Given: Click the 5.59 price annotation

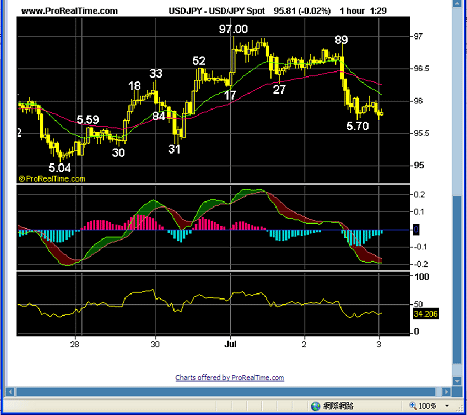Looking at the screenshot, I should pyautogui.click(x=88, y=120).
